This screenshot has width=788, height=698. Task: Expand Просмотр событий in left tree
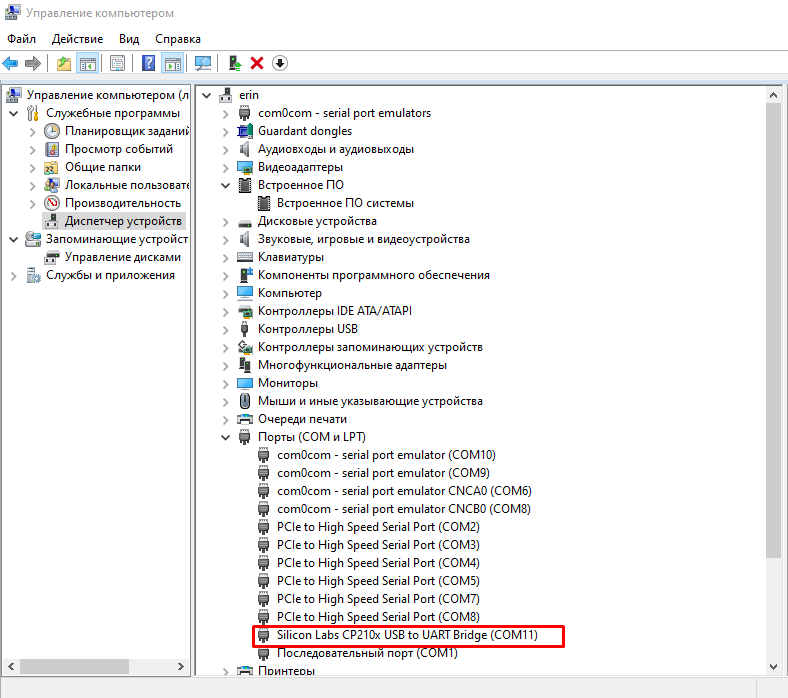point(33,150)
